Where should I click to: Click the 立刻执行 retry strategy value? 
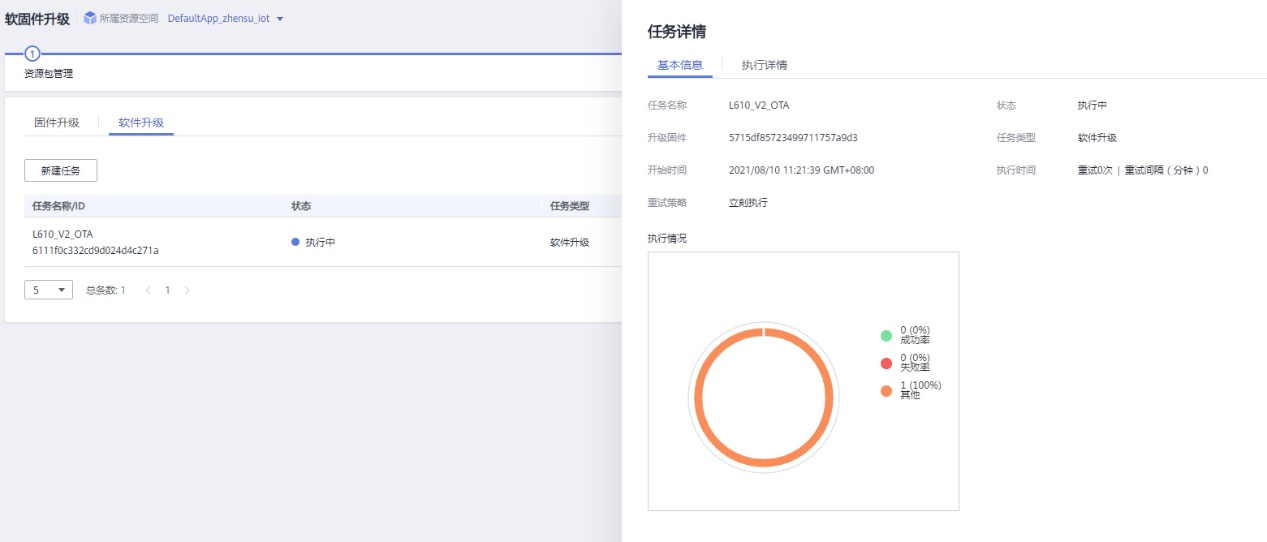[x=748, y=202]
